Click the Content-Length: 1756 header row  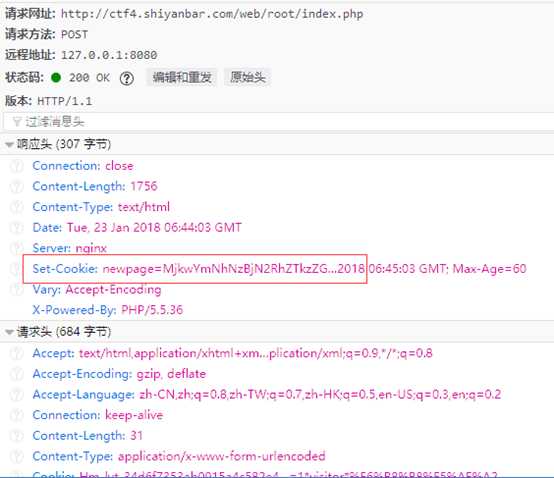[x=95, y=186]
